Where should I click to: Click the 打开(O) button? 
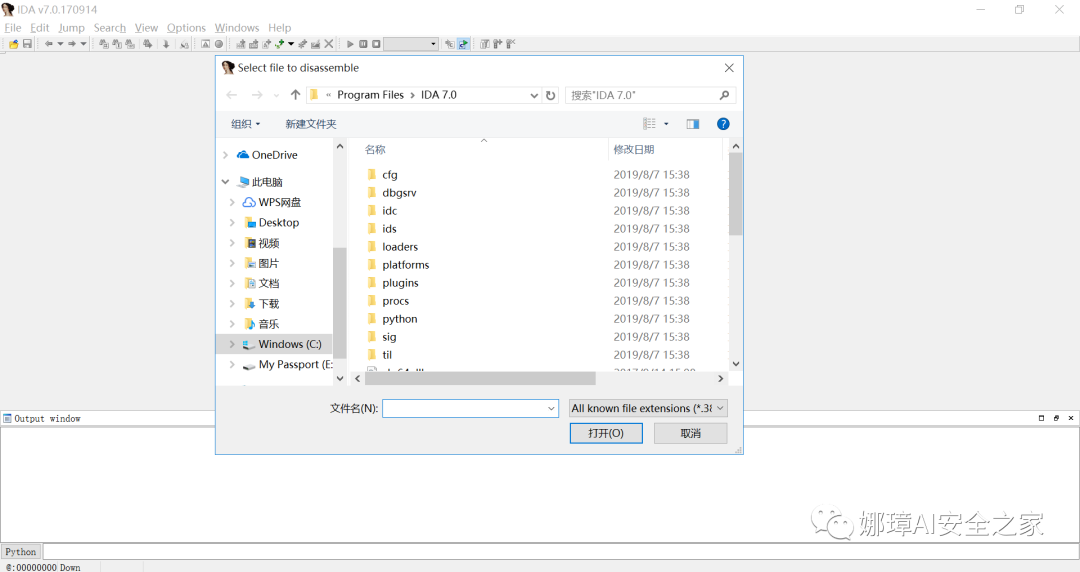(x=606, y=433)
